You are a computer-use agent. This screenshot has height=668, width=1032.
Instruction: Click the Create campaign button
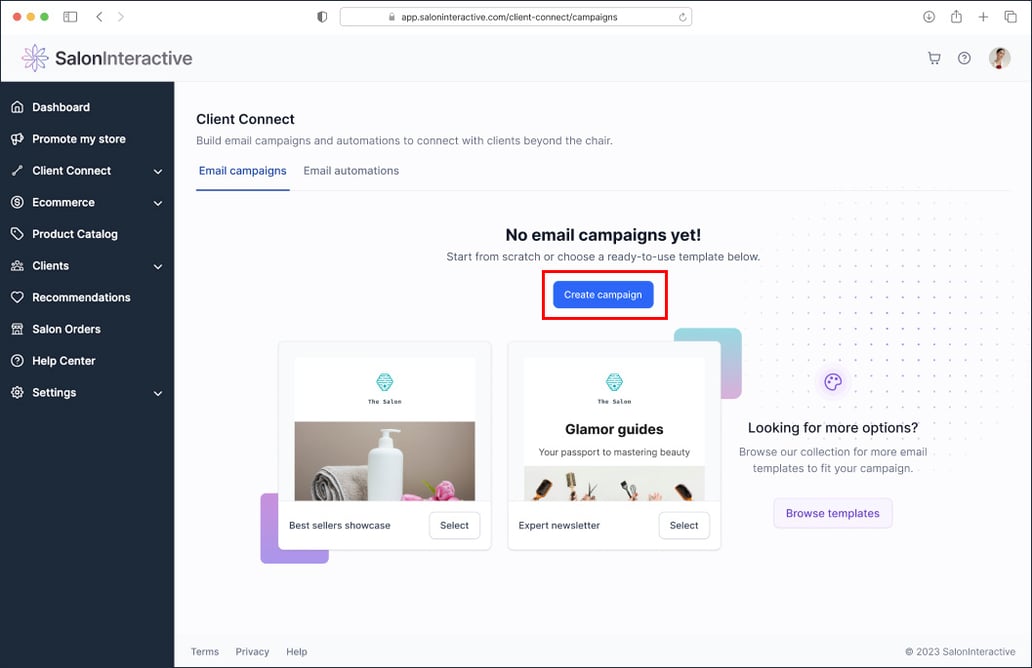tap(602, 294)
